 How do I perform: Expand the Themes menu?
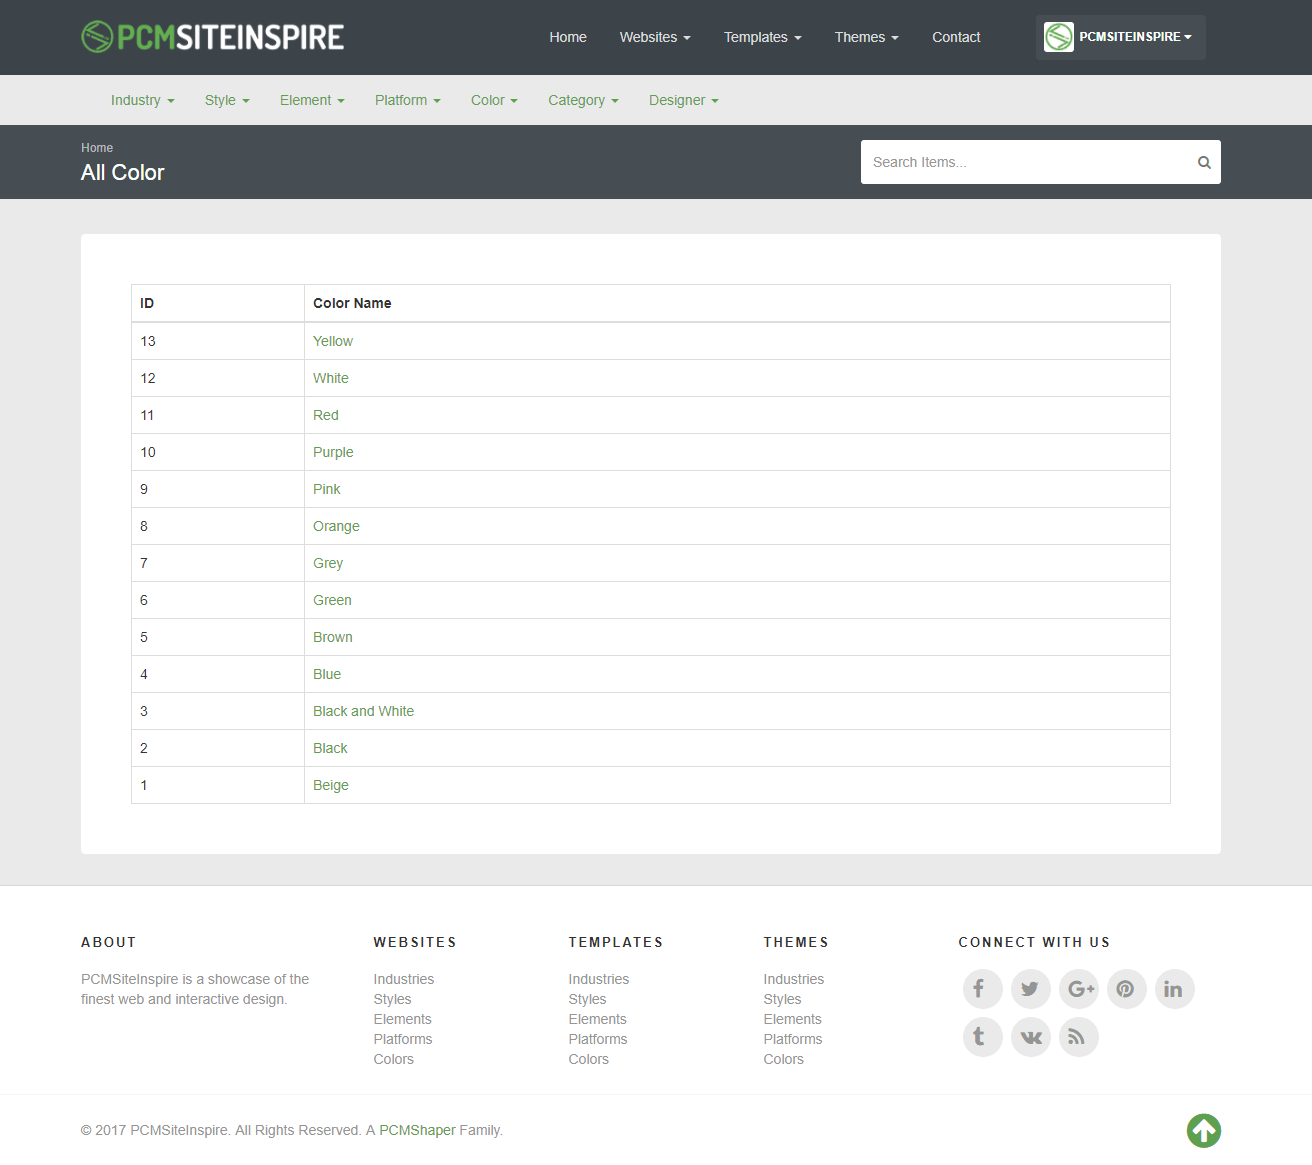(867, 37)
